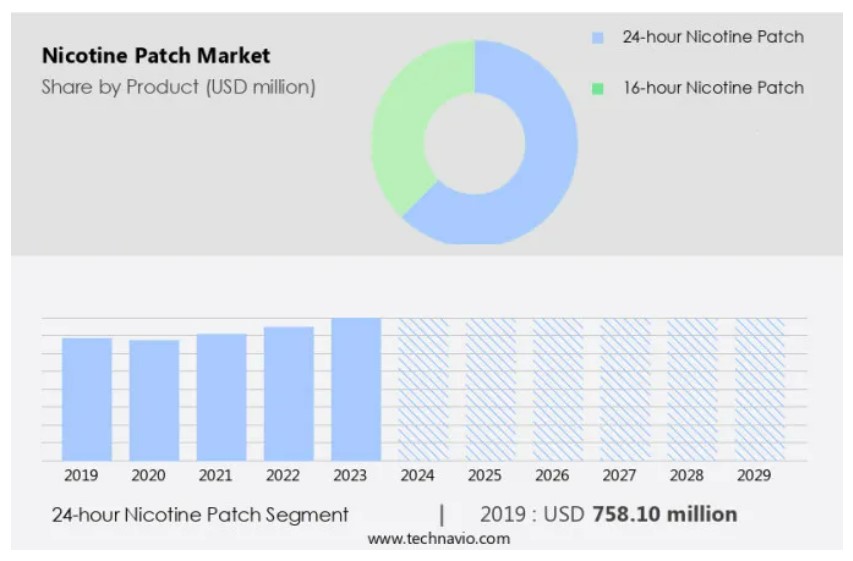Screen dimensions: 853x561
Task: Click the hatched 2026 forecast bar
Action: [557, 389]
